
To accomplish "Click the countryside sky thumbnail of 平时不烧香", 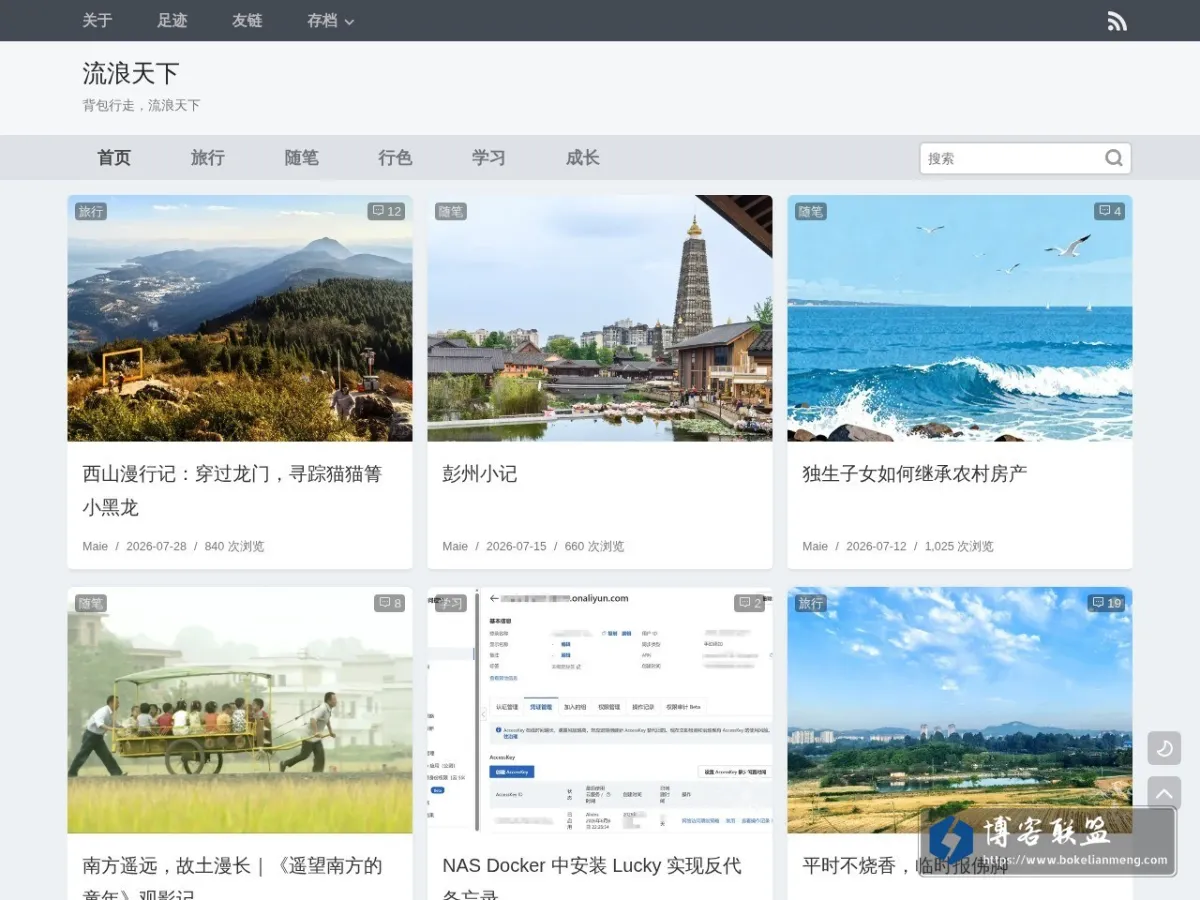I will coord(960,710).
